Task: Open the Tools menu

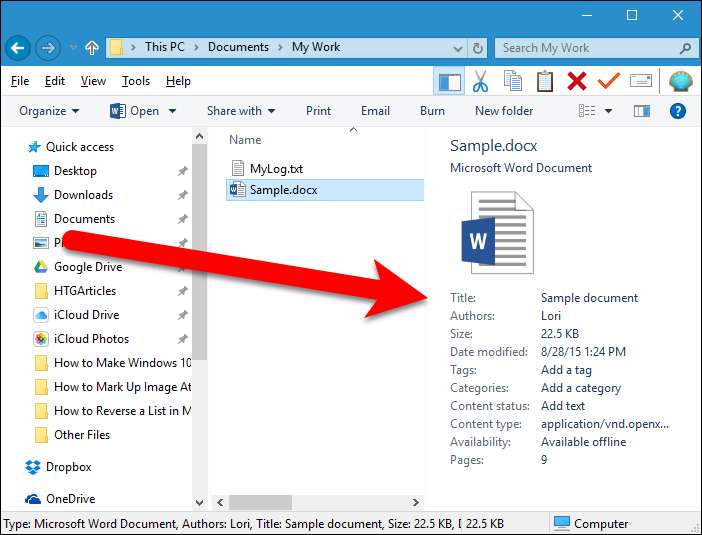Action: tap(136, 81)
